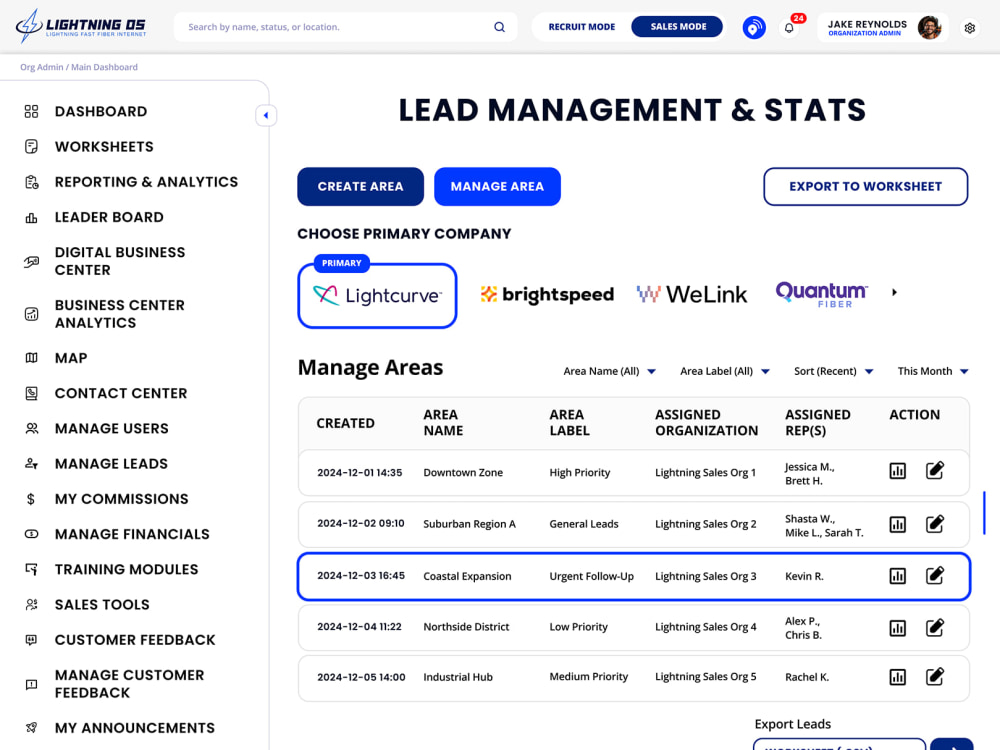Open stats chart for Northside District
The image size is (1000, 750).
[x=897, y=628]
